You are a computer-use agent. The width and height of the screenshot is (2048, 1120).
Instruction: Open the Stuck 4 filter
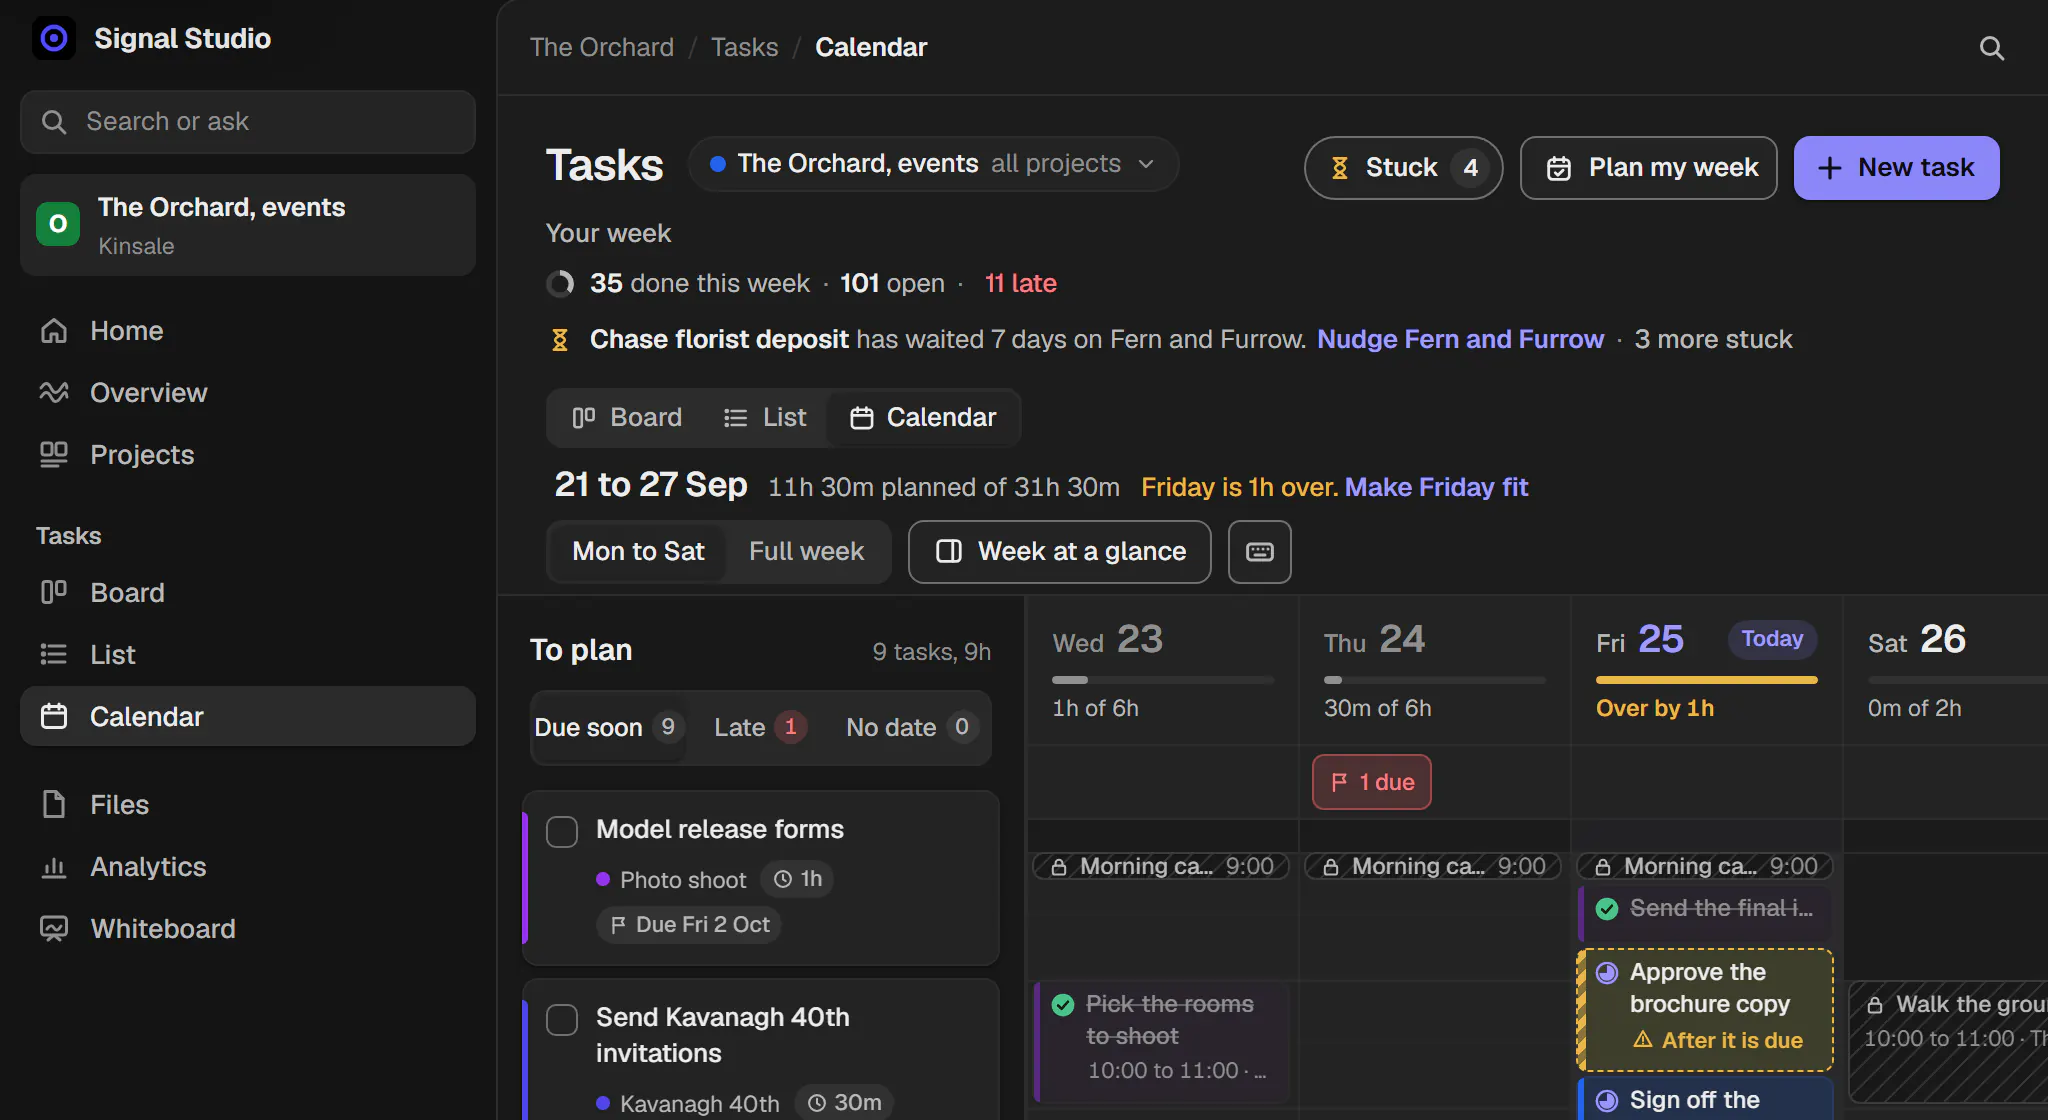coord(1403,168)
